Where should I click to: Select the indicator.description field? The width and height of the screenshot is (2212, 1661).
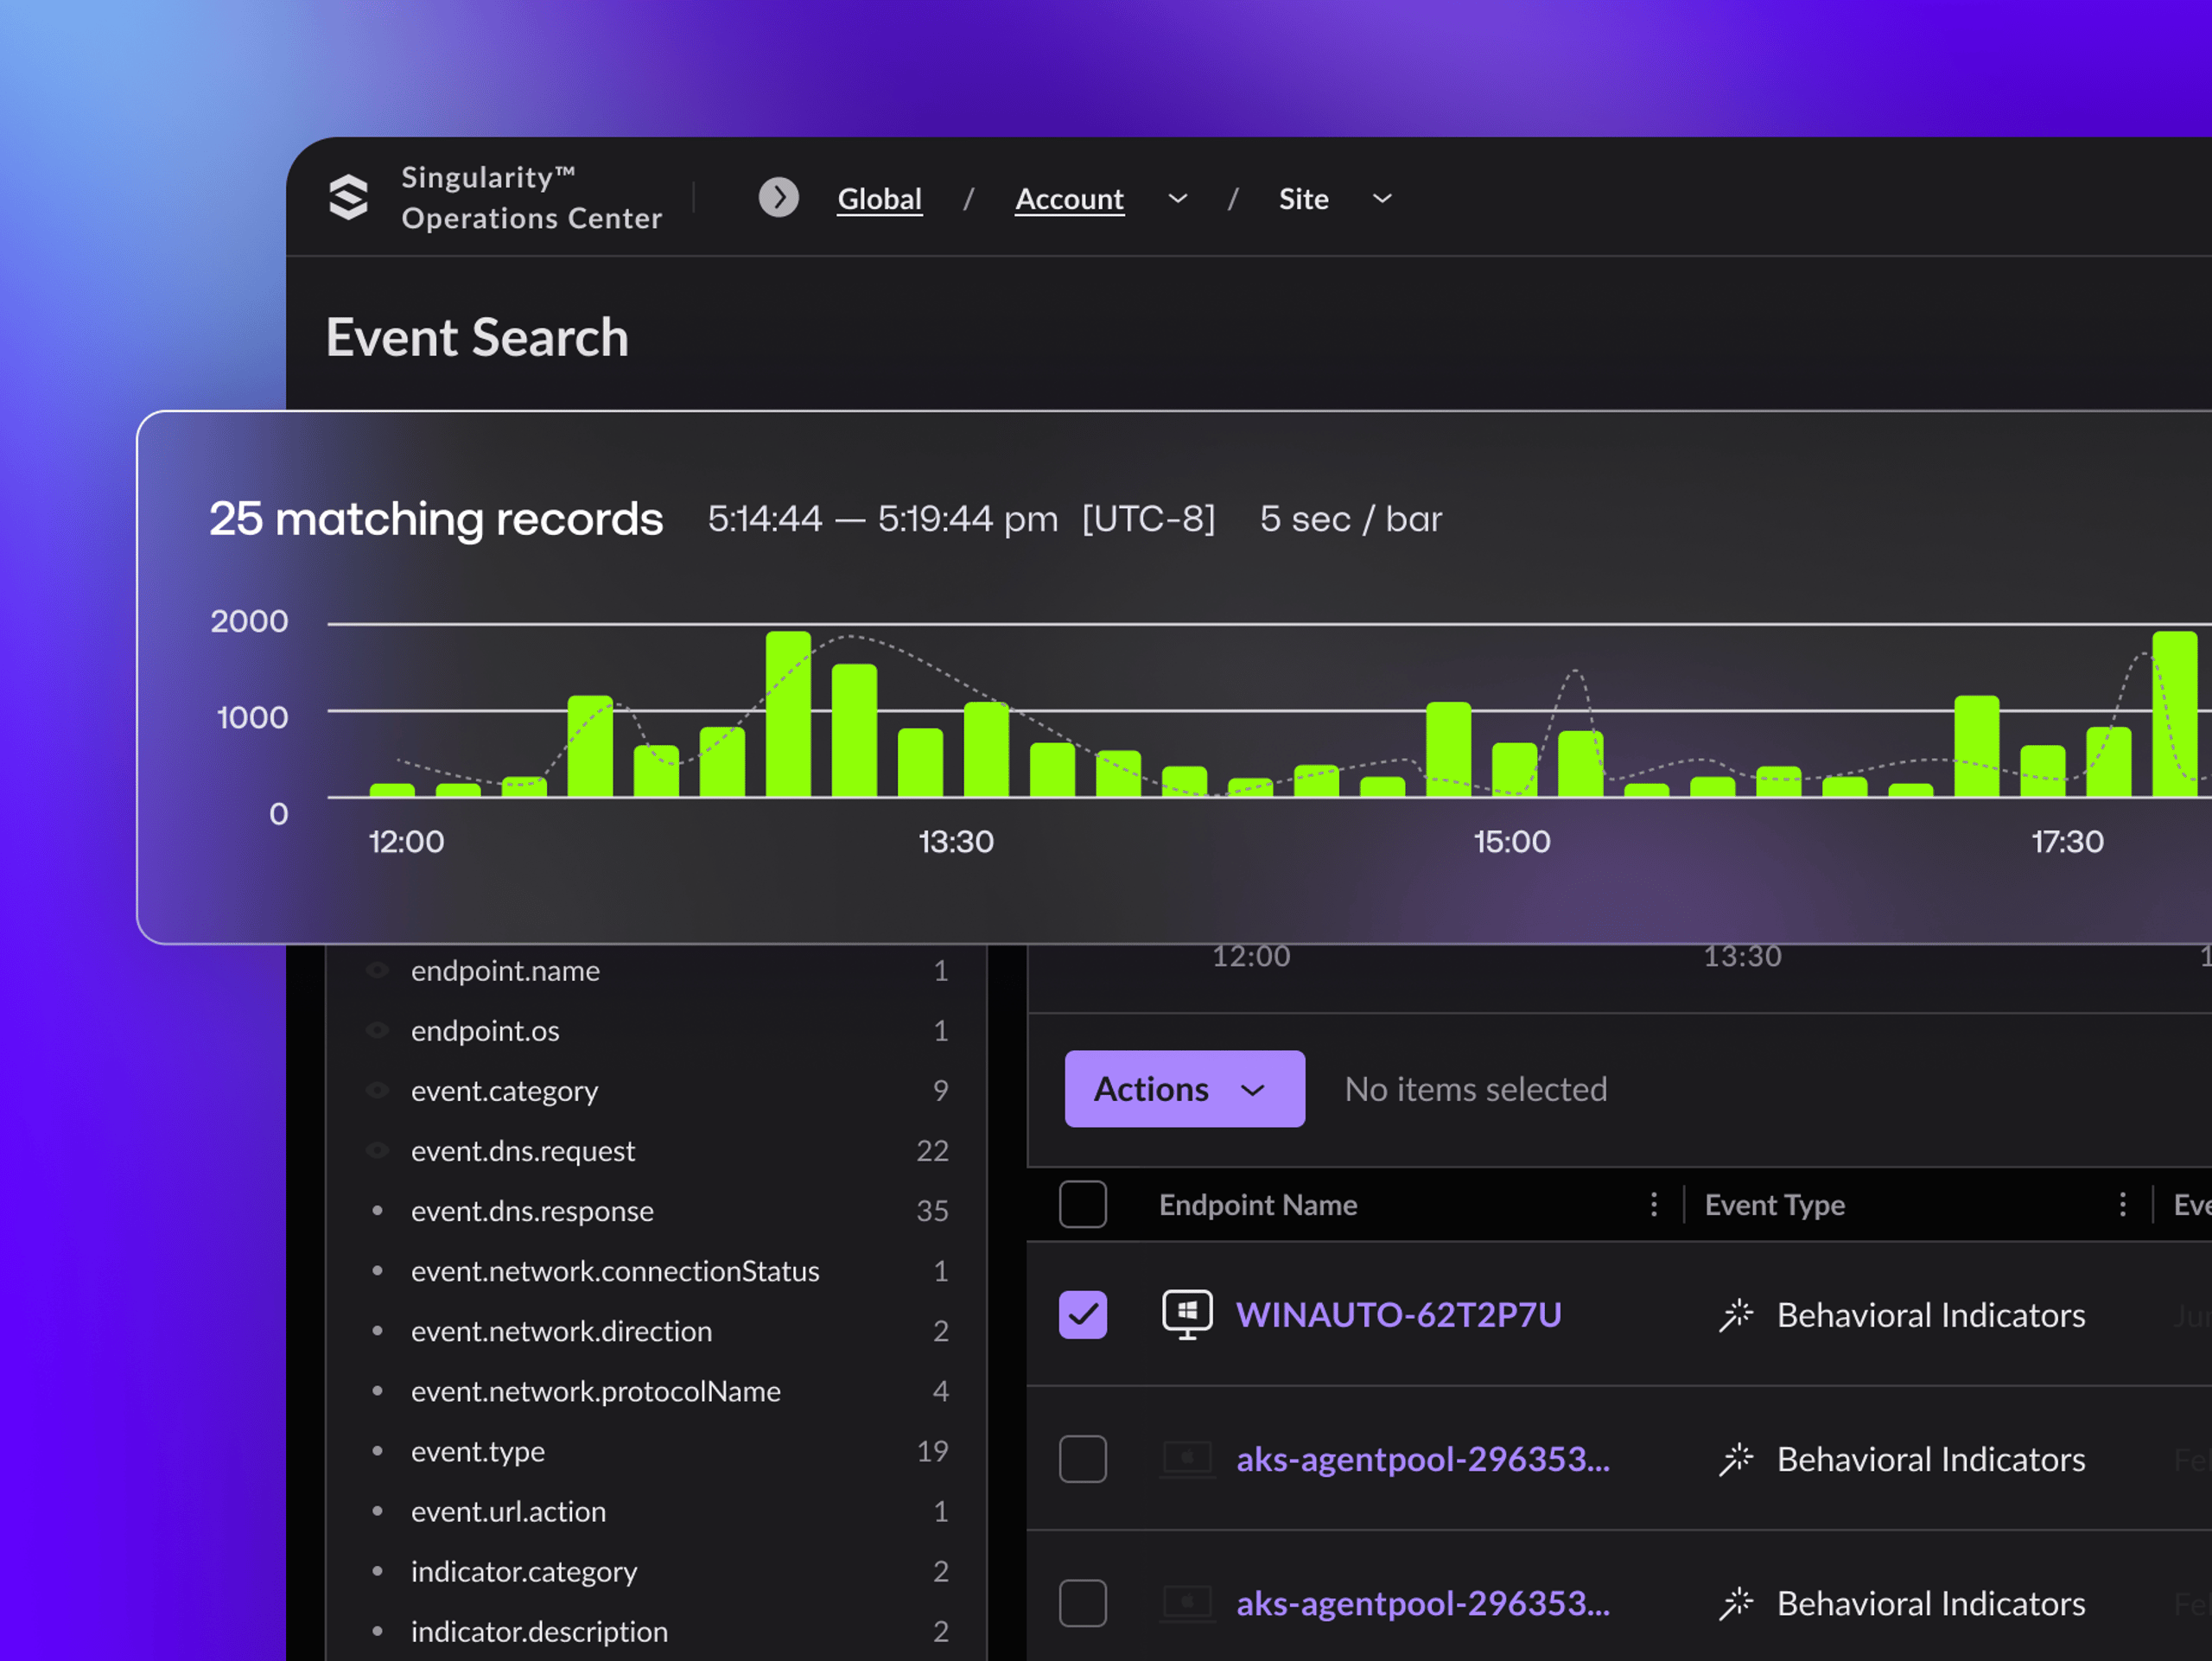[539, 1631]
